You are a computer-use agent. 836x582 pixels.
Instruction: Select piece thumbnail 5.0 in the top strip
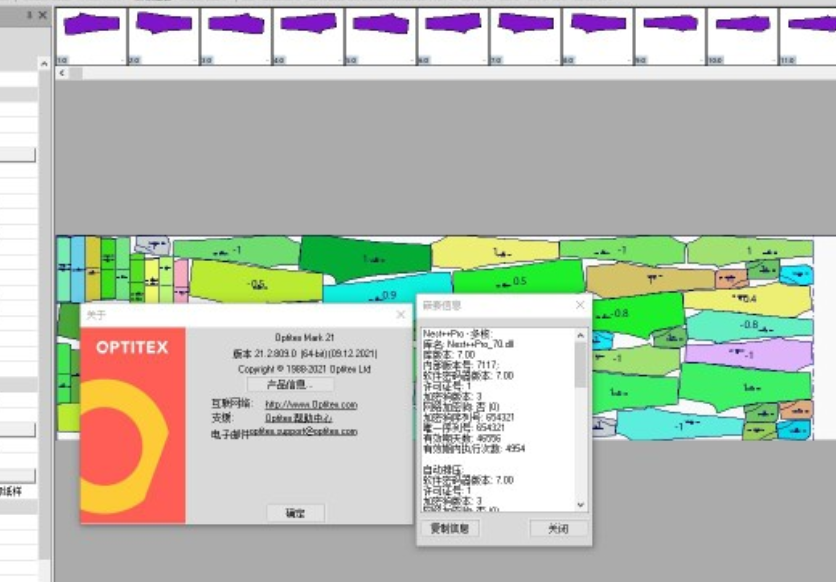[x=381, y=36]
